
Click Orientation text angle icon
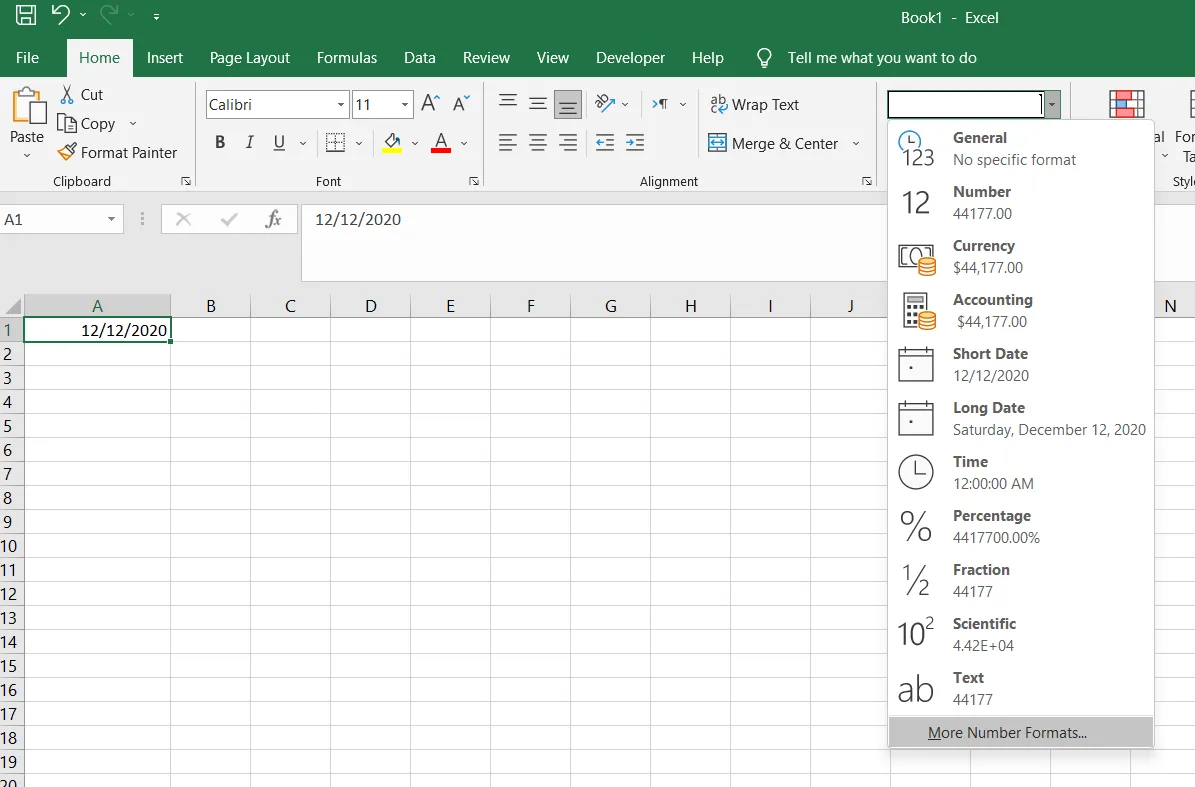pos(605,104)
